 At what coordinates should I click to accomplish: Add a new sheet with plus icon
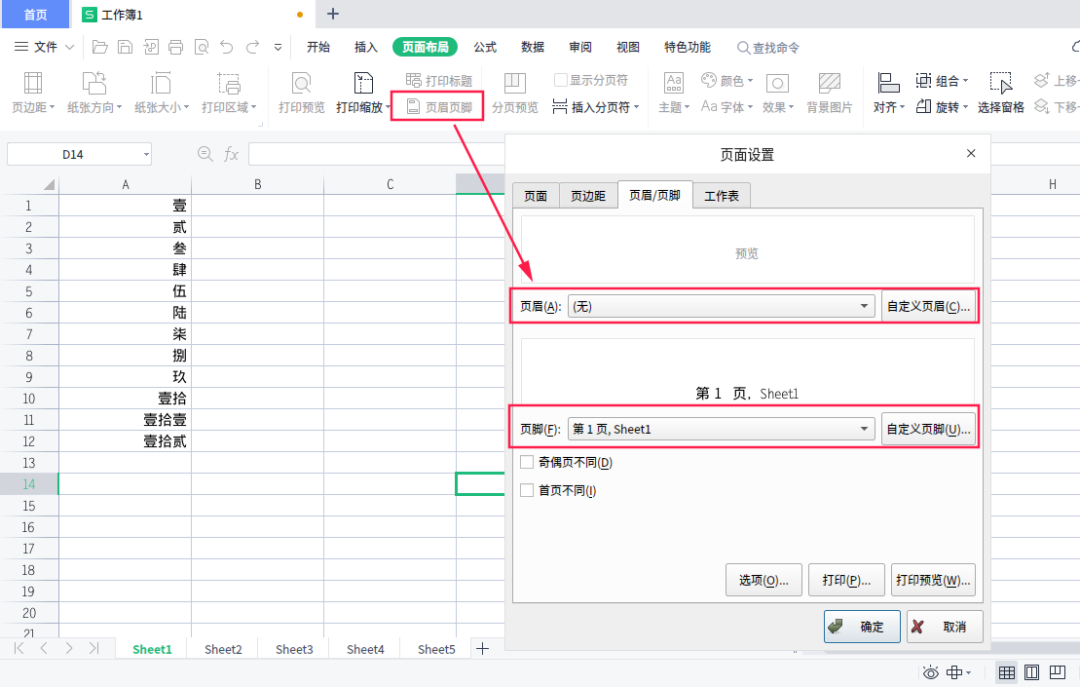click(482, 648)
